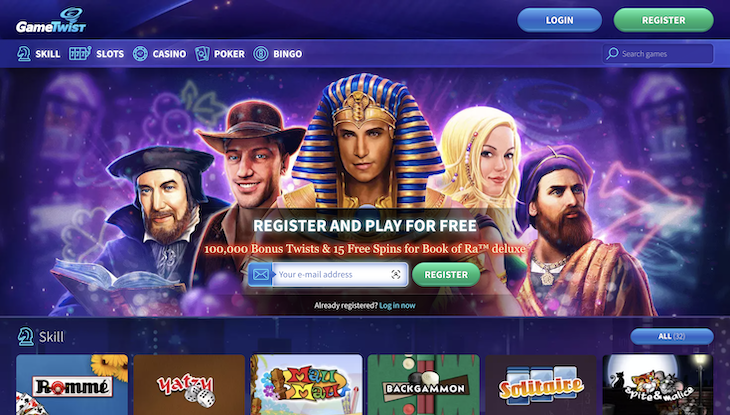
Task: Click the green REGISTER button in the header
Action: pyautogui.click(x=663, y=20)
